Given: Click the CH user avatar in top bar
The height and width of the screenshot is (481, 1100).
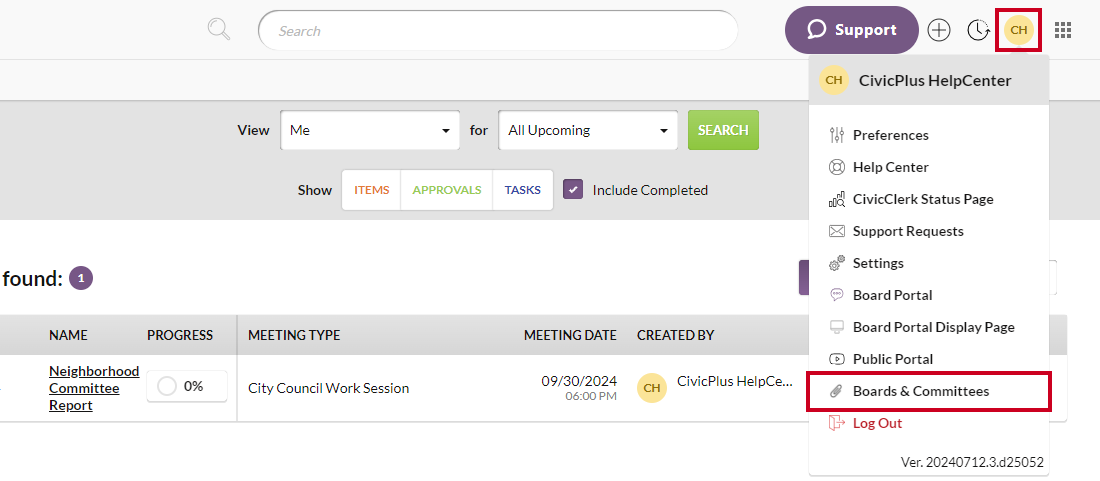Looking at the screenshot, I should (1019, 30).
